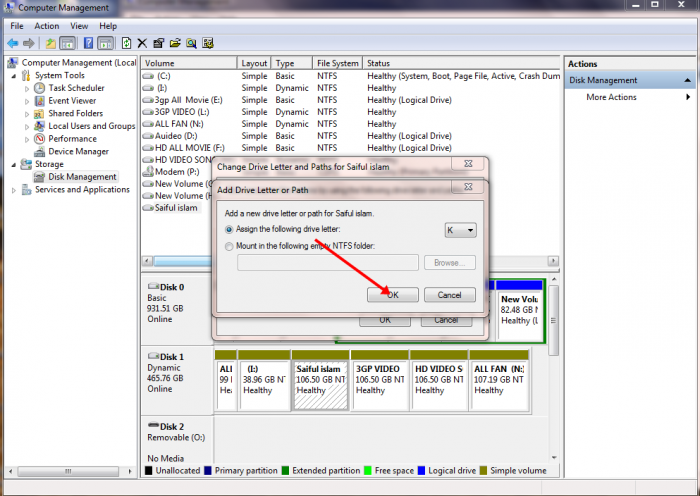The width and height of the screenshot is (700, 496).
Task: Select the 3GP VIDEO partition on Disk 1
Action: pyautogui.click(x=379, y=380)
